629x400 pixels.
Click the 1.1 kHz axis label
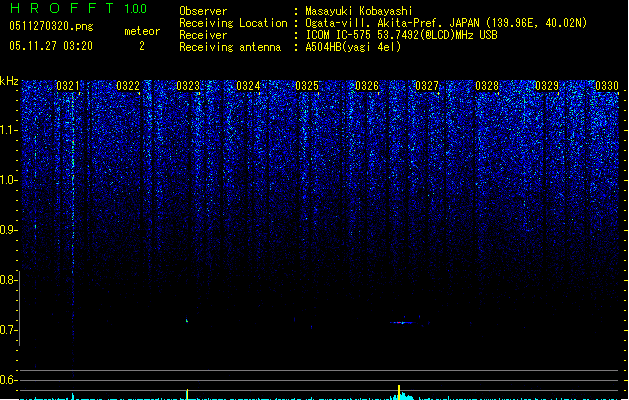pos(9,130)
